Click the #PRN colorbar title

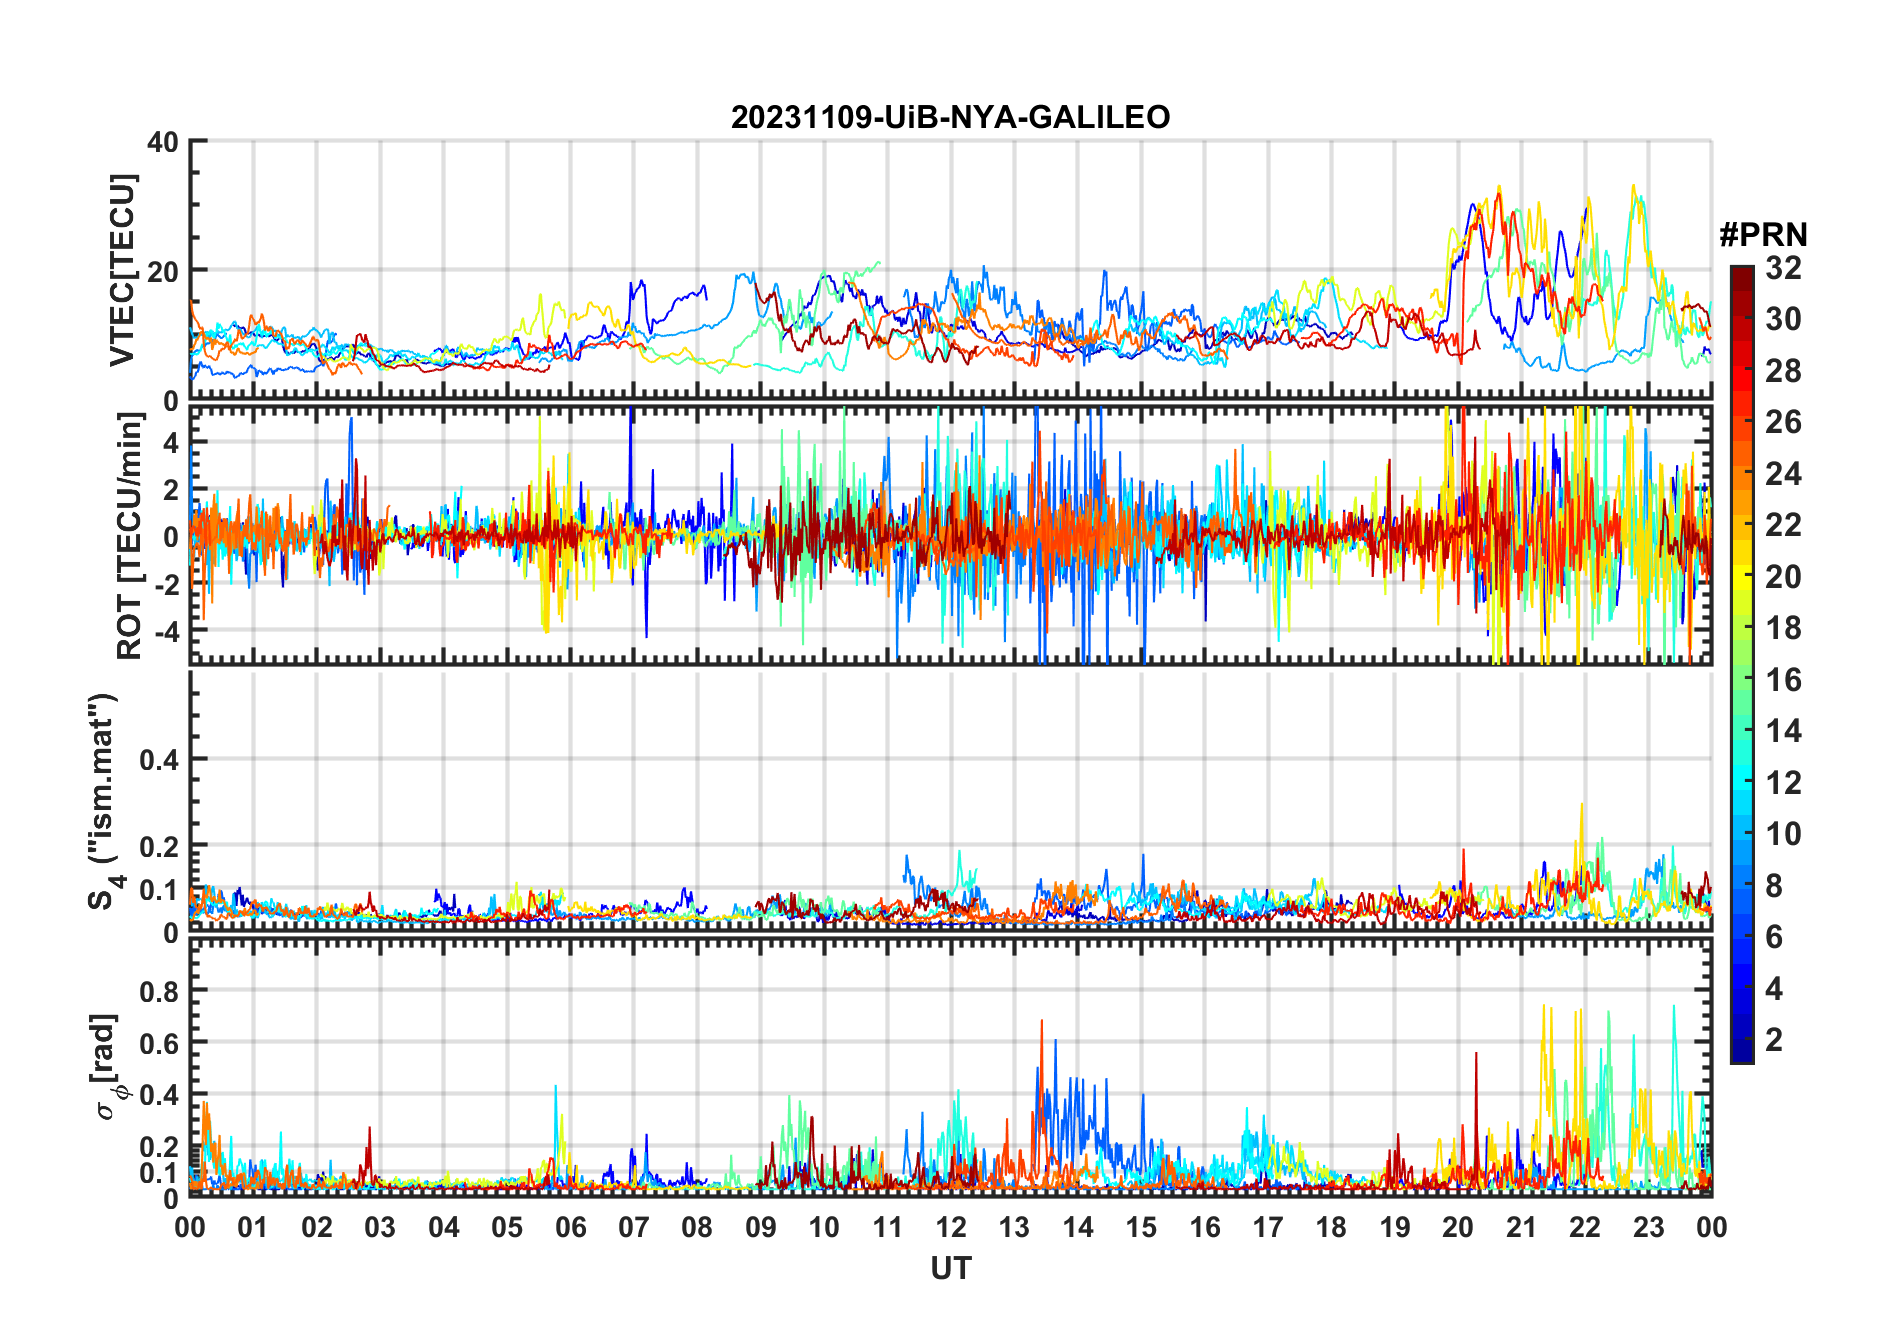click(x=1764, y=235)
